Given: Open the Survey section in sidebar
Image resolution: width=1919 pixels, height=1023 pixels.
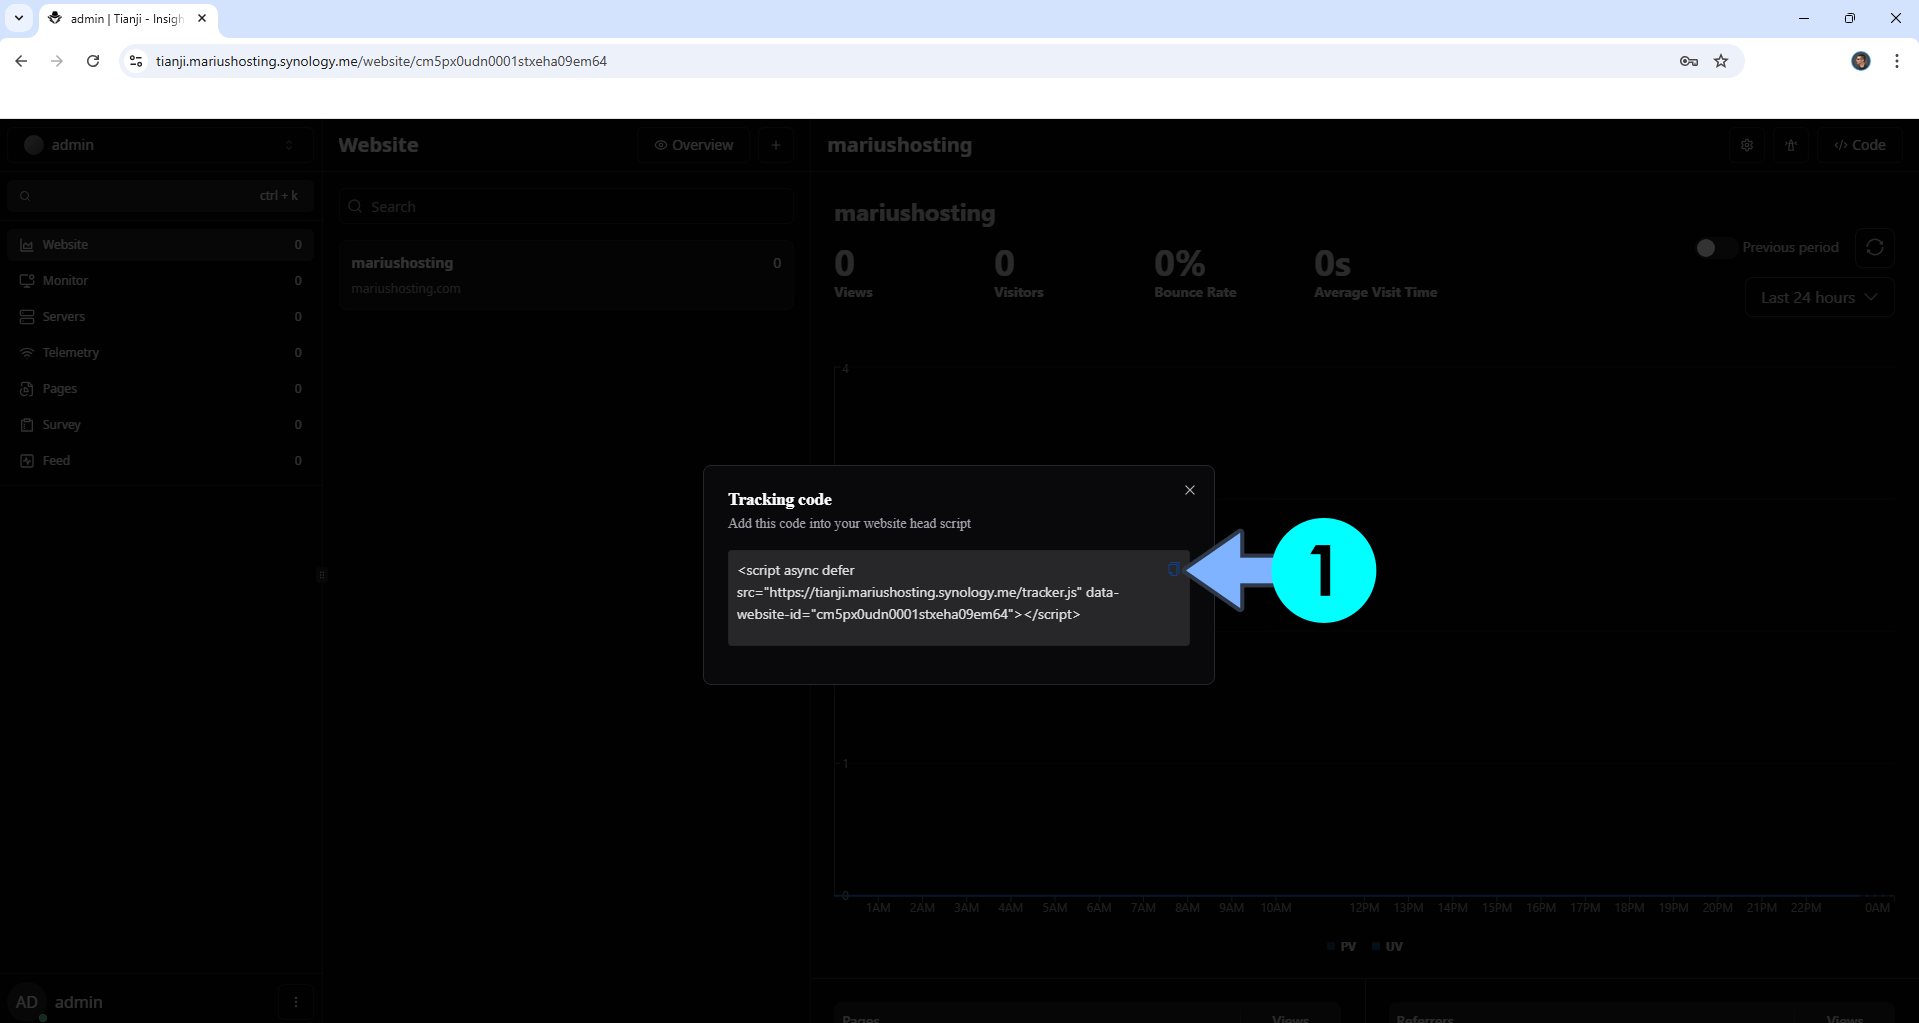Looking at the screenshot, I should [160, 425].
